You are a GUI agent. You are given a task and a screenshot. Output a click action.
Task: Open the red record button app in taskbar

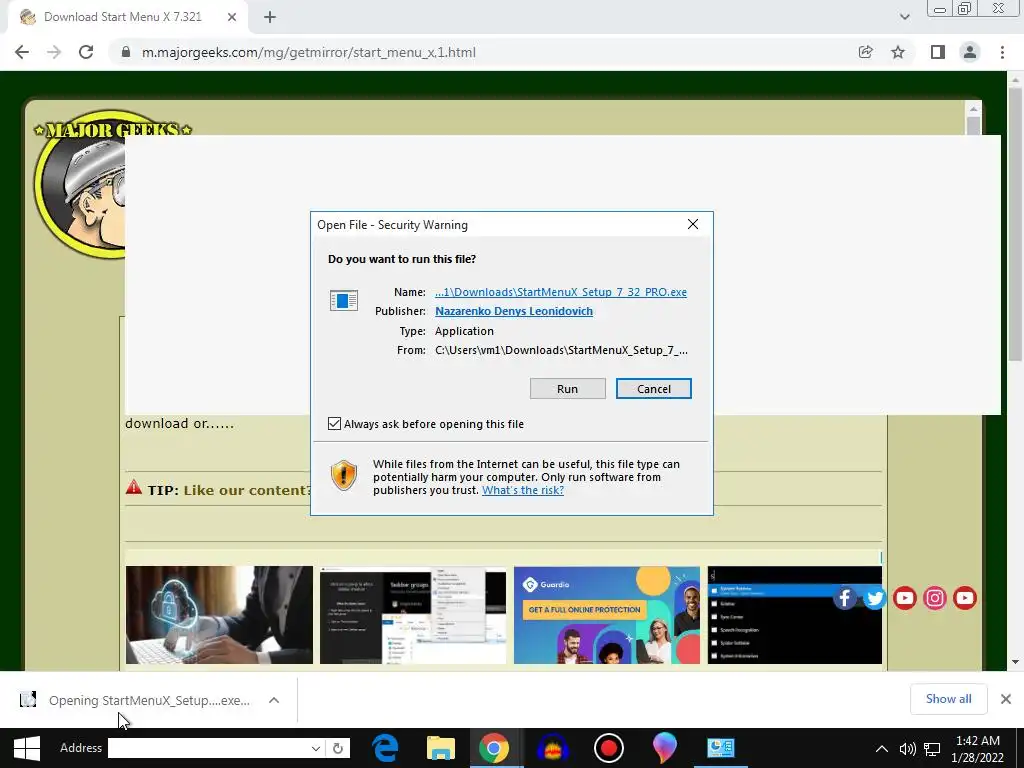(609, 748)
